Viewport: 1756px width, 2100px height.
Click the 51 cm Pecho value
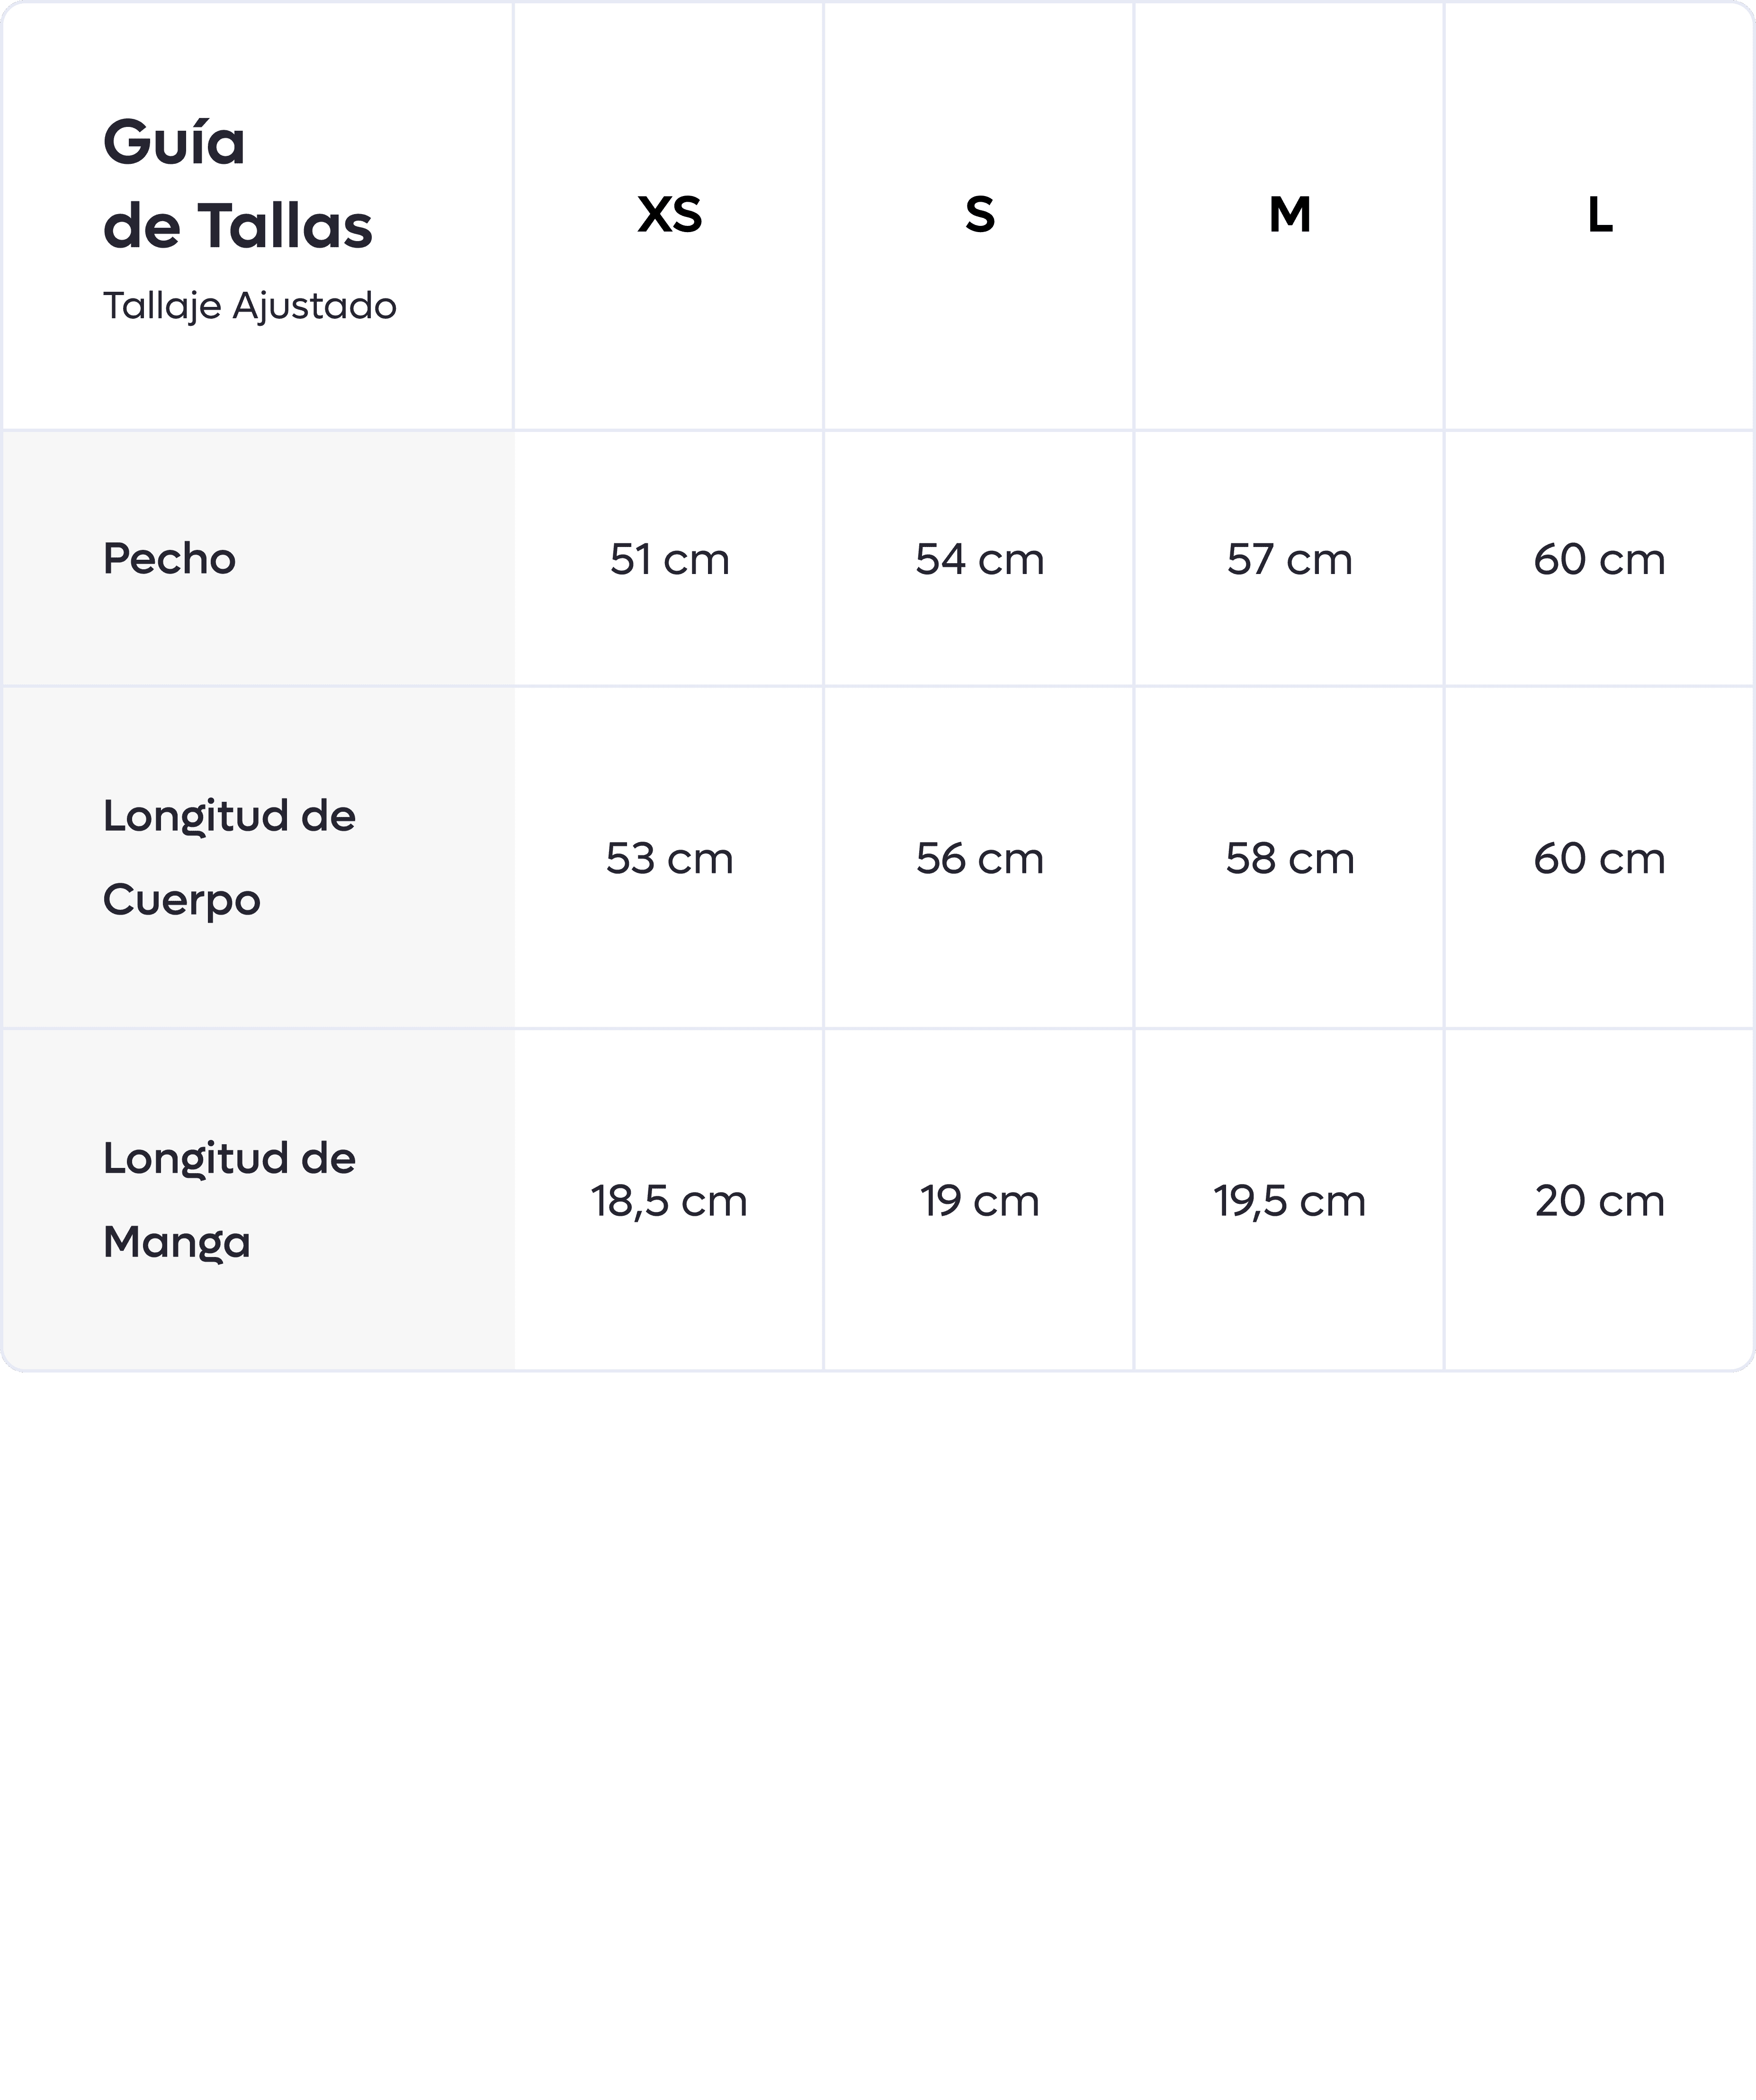click(669, 559)
